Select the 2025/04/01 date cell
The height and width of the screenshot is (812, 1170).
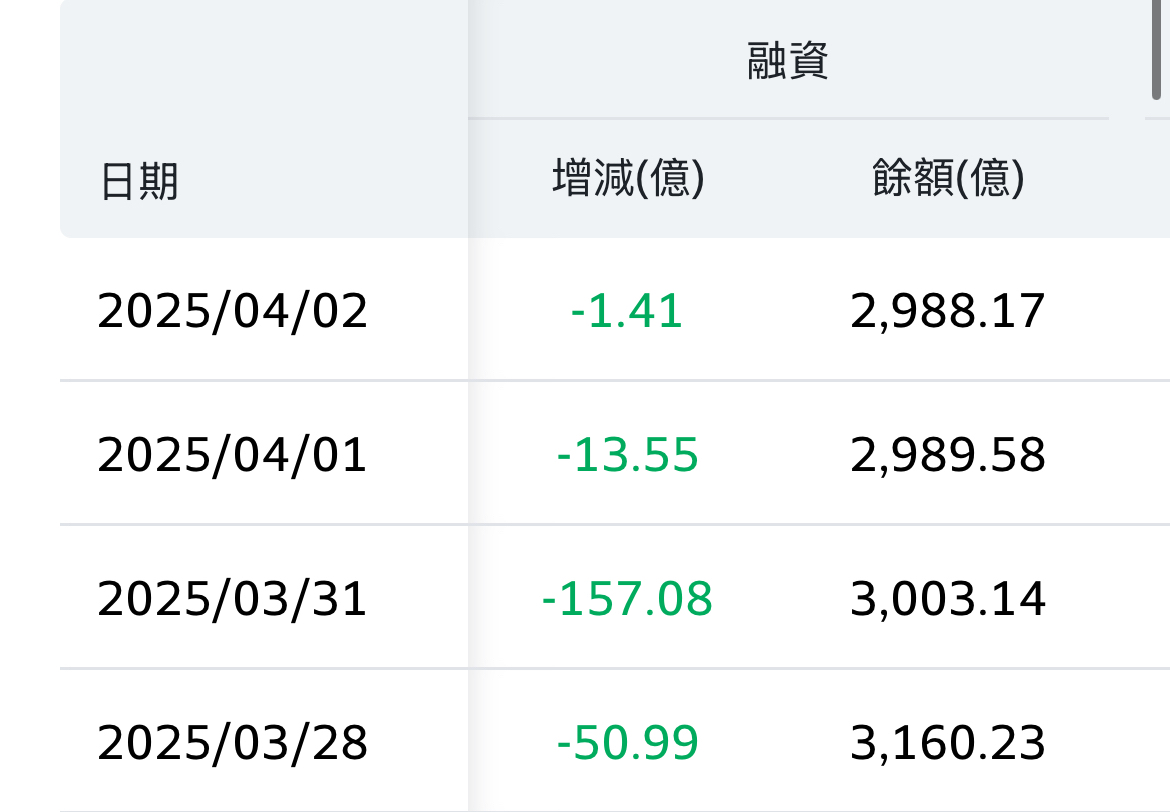tap(233, 455)
